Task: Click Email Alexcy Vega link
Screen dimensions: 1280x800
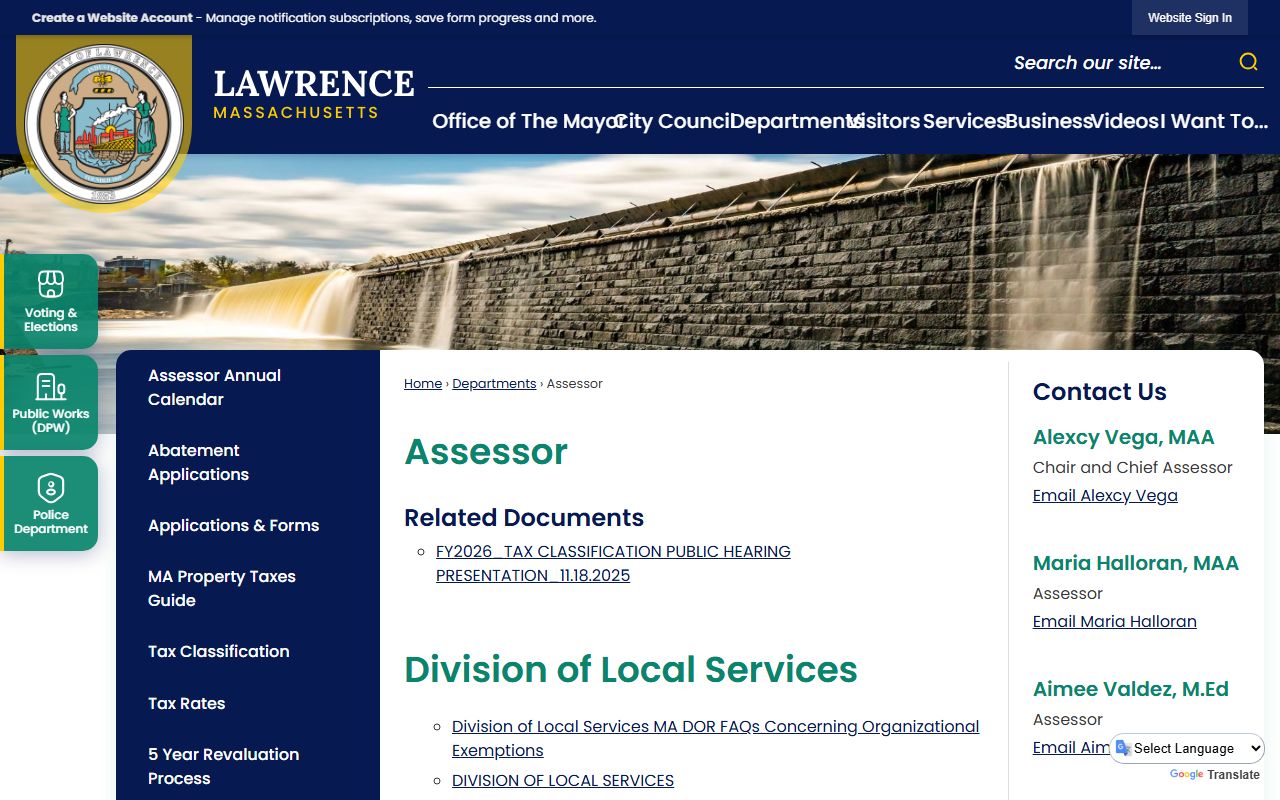Action: click(x=1105, y=496)
